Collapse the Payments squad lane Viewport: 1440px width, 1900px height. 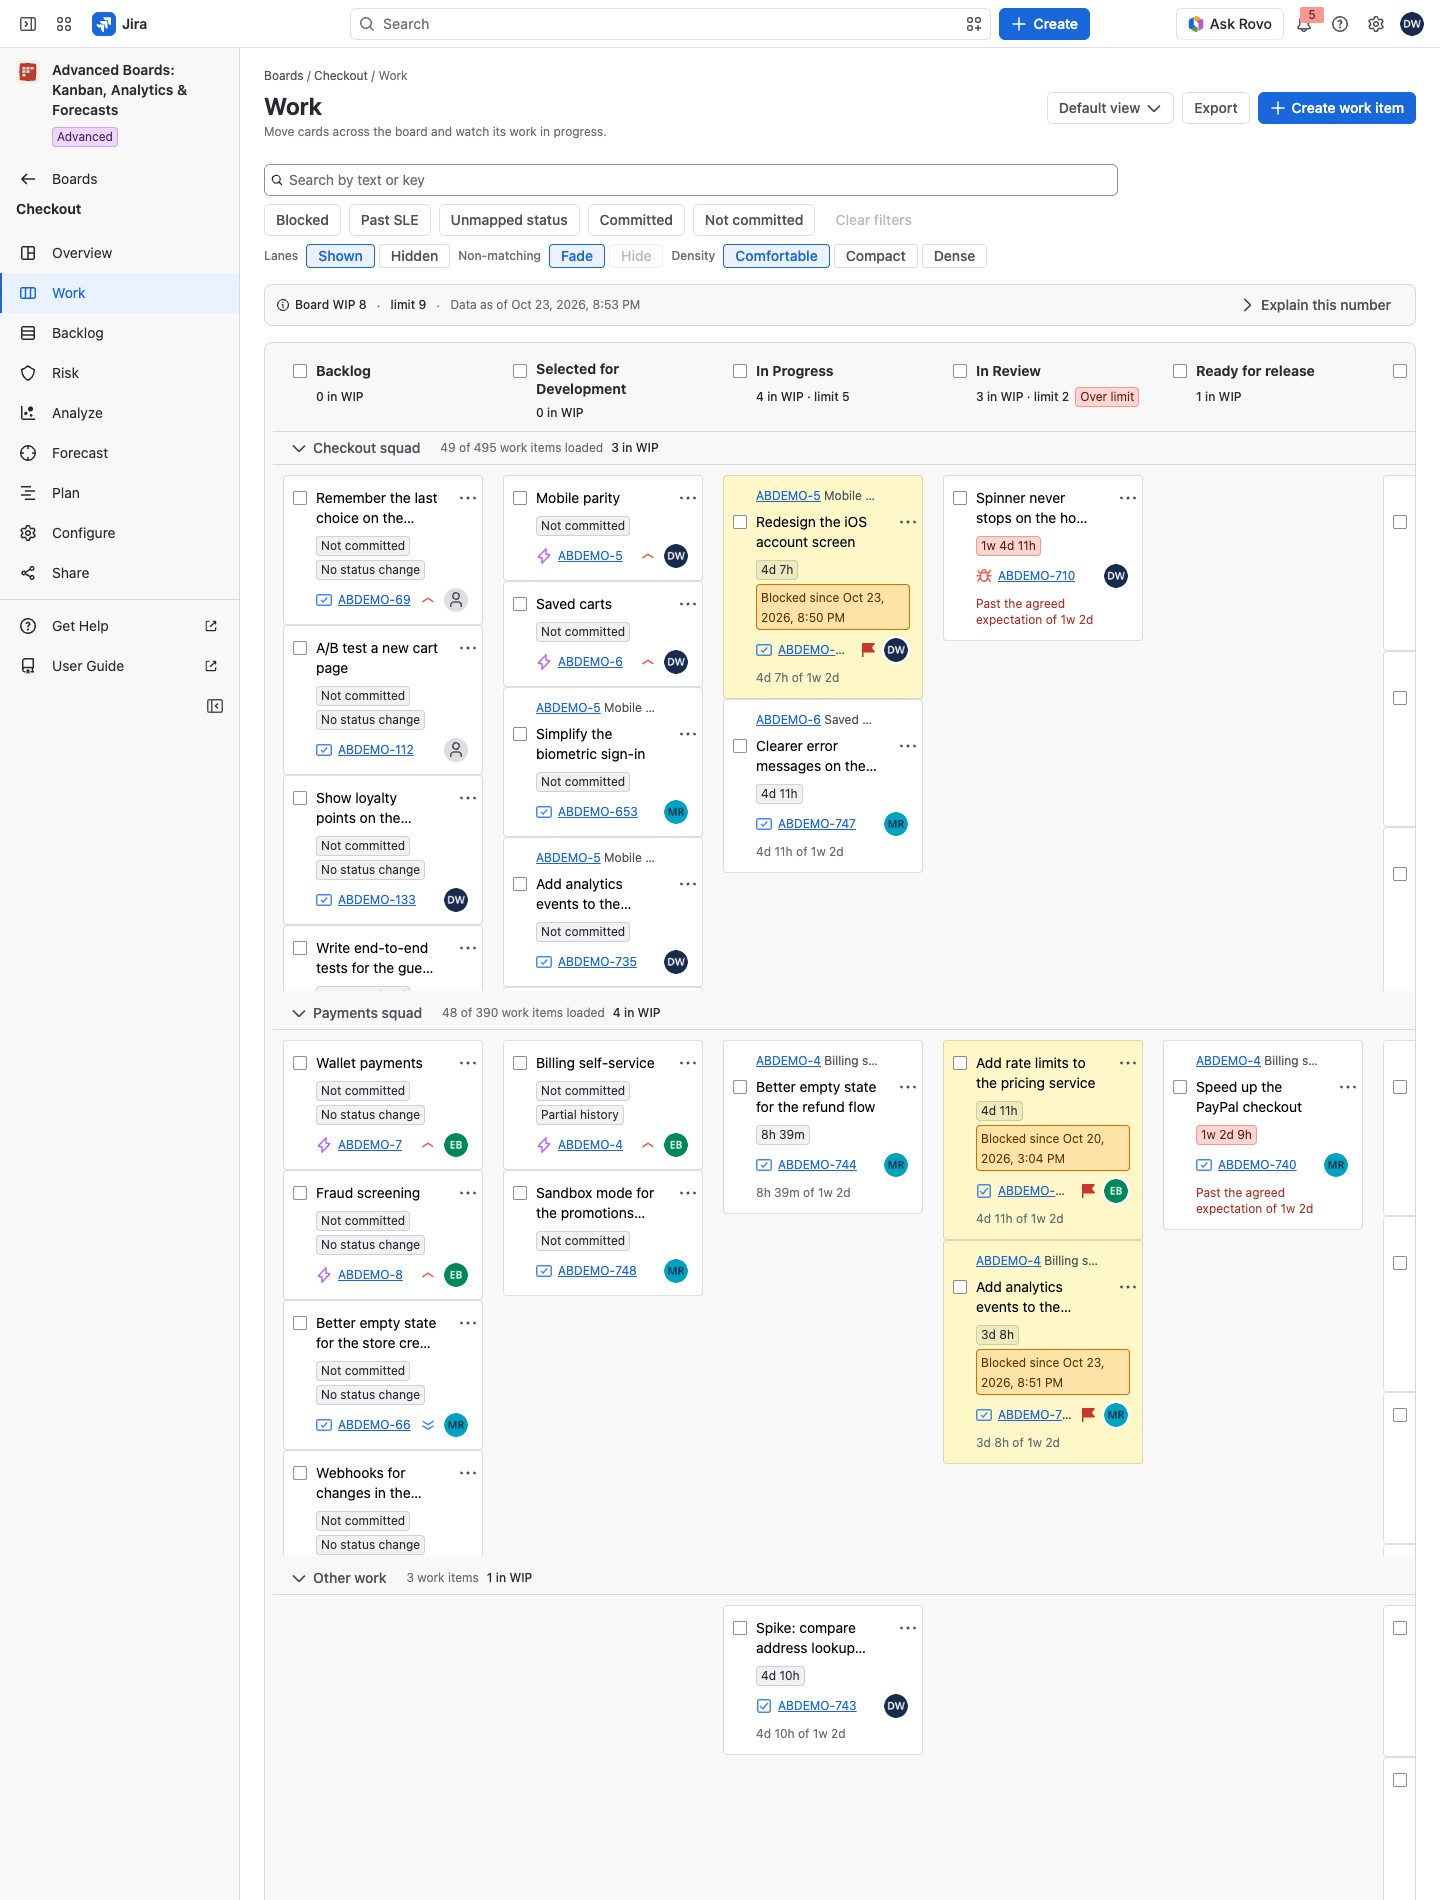(x=298, y=1013)
